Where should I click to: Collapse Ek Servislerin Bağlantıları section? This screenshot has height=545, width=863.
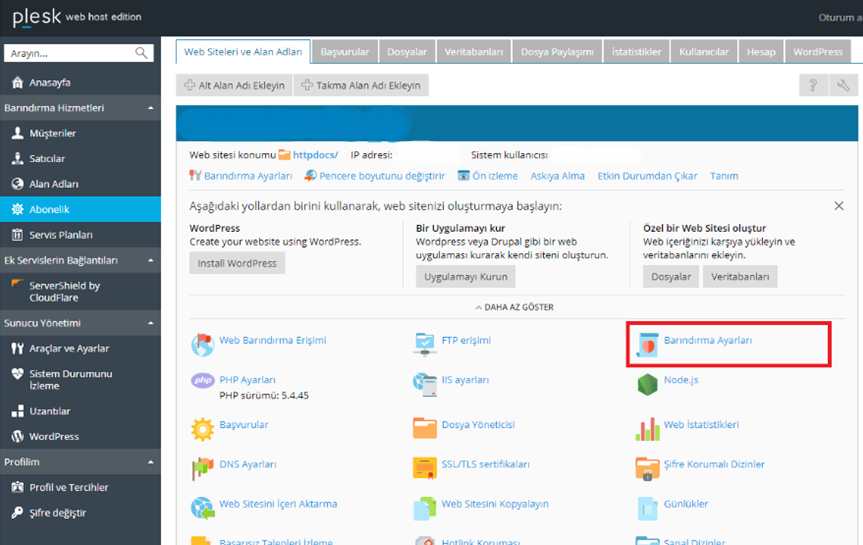pos(150,260)
